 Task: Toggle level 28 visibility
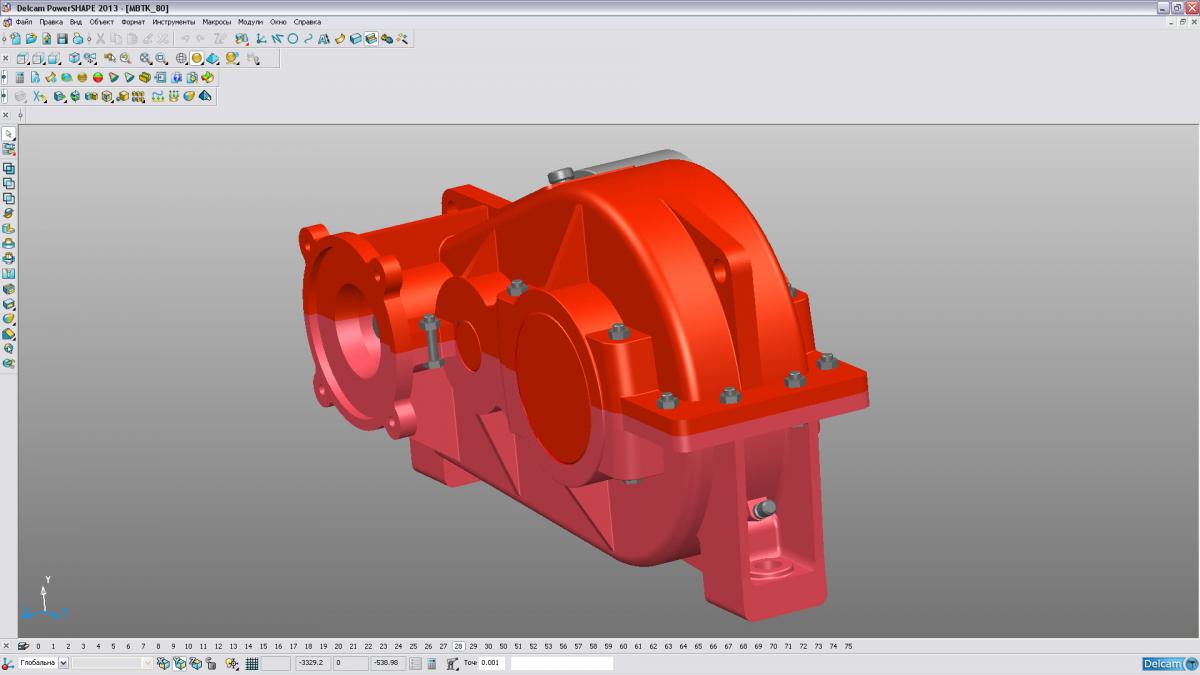(x=458, y=646)
